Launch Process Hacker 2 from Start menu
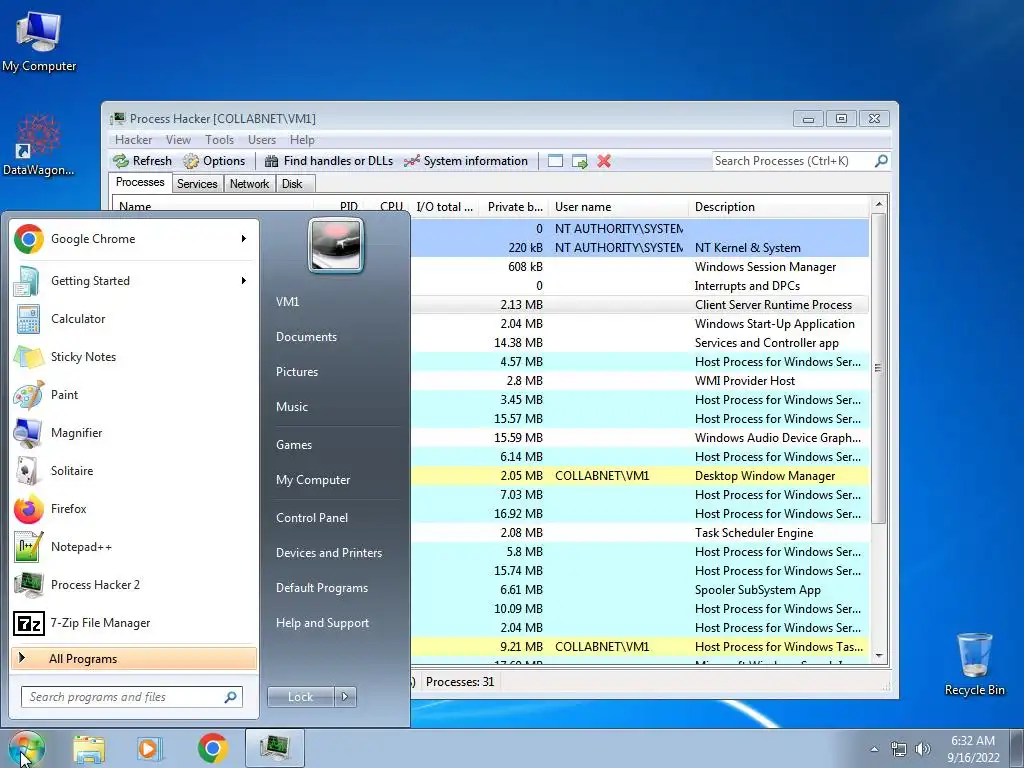 click(x=134, y=584)
